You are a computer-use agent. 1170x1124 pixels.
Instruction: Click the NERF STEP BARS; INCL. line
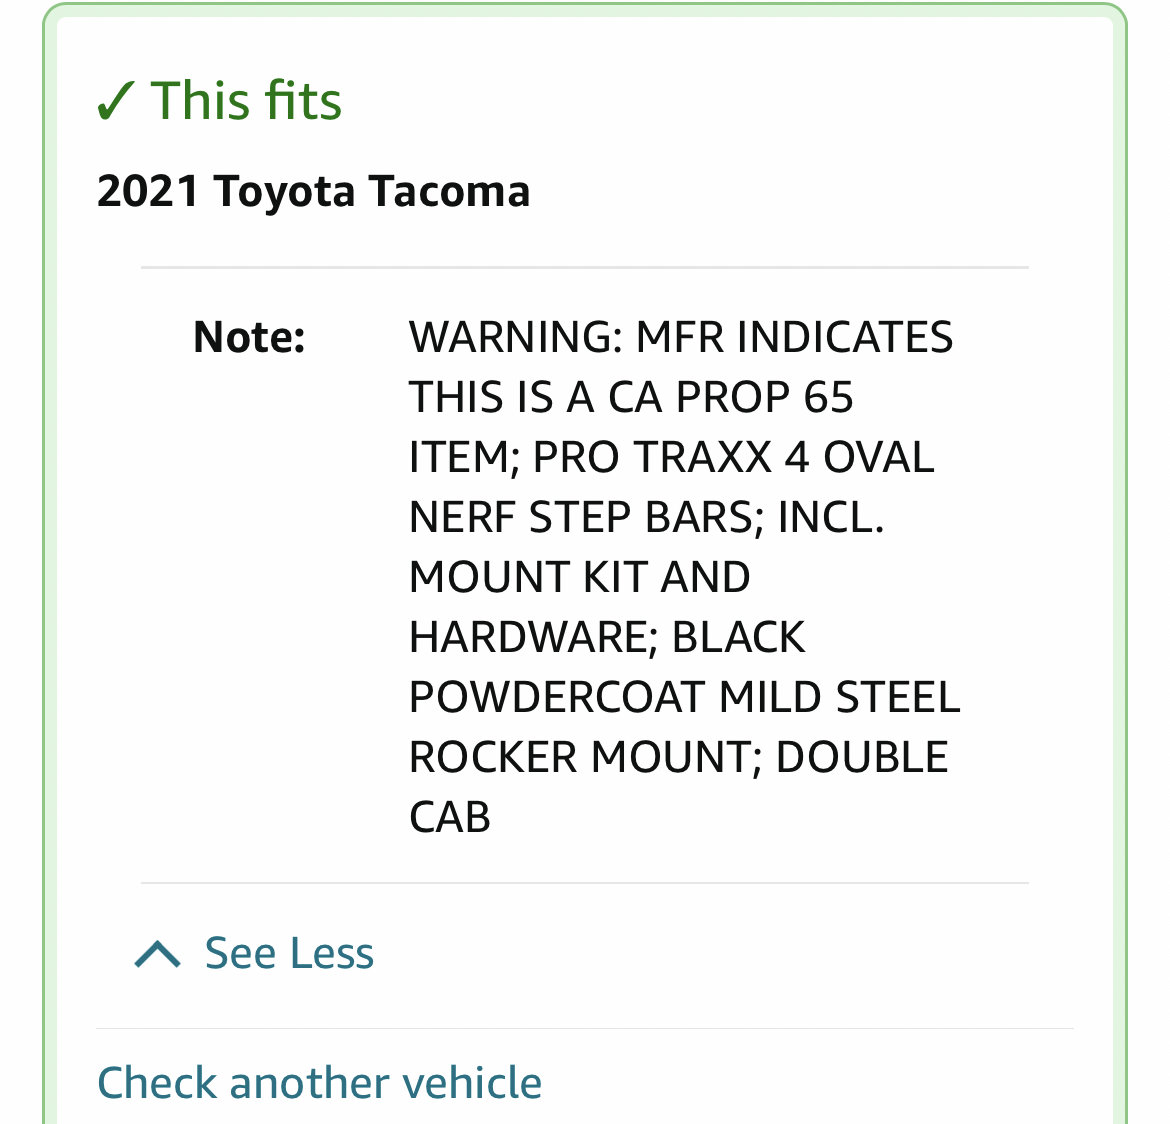647,516
